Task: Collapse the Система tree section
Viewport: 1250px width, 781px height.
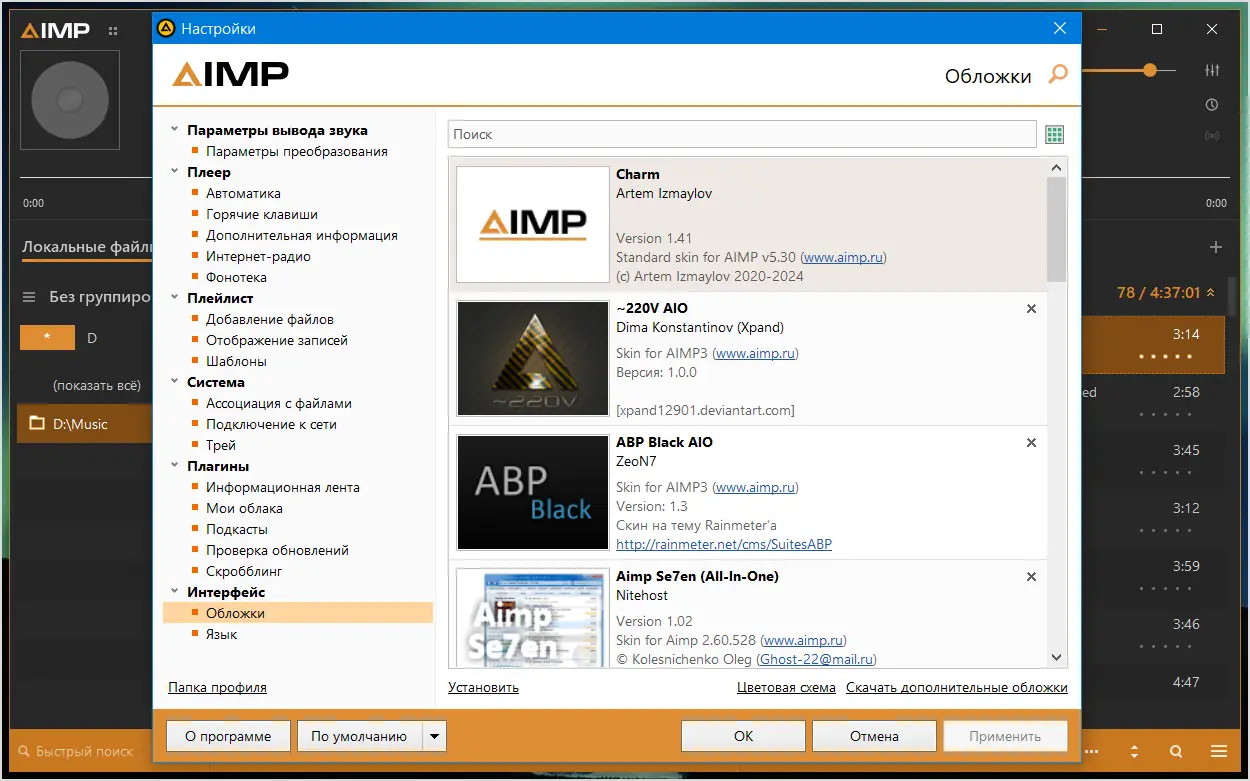Action: (x=175, y=382)
